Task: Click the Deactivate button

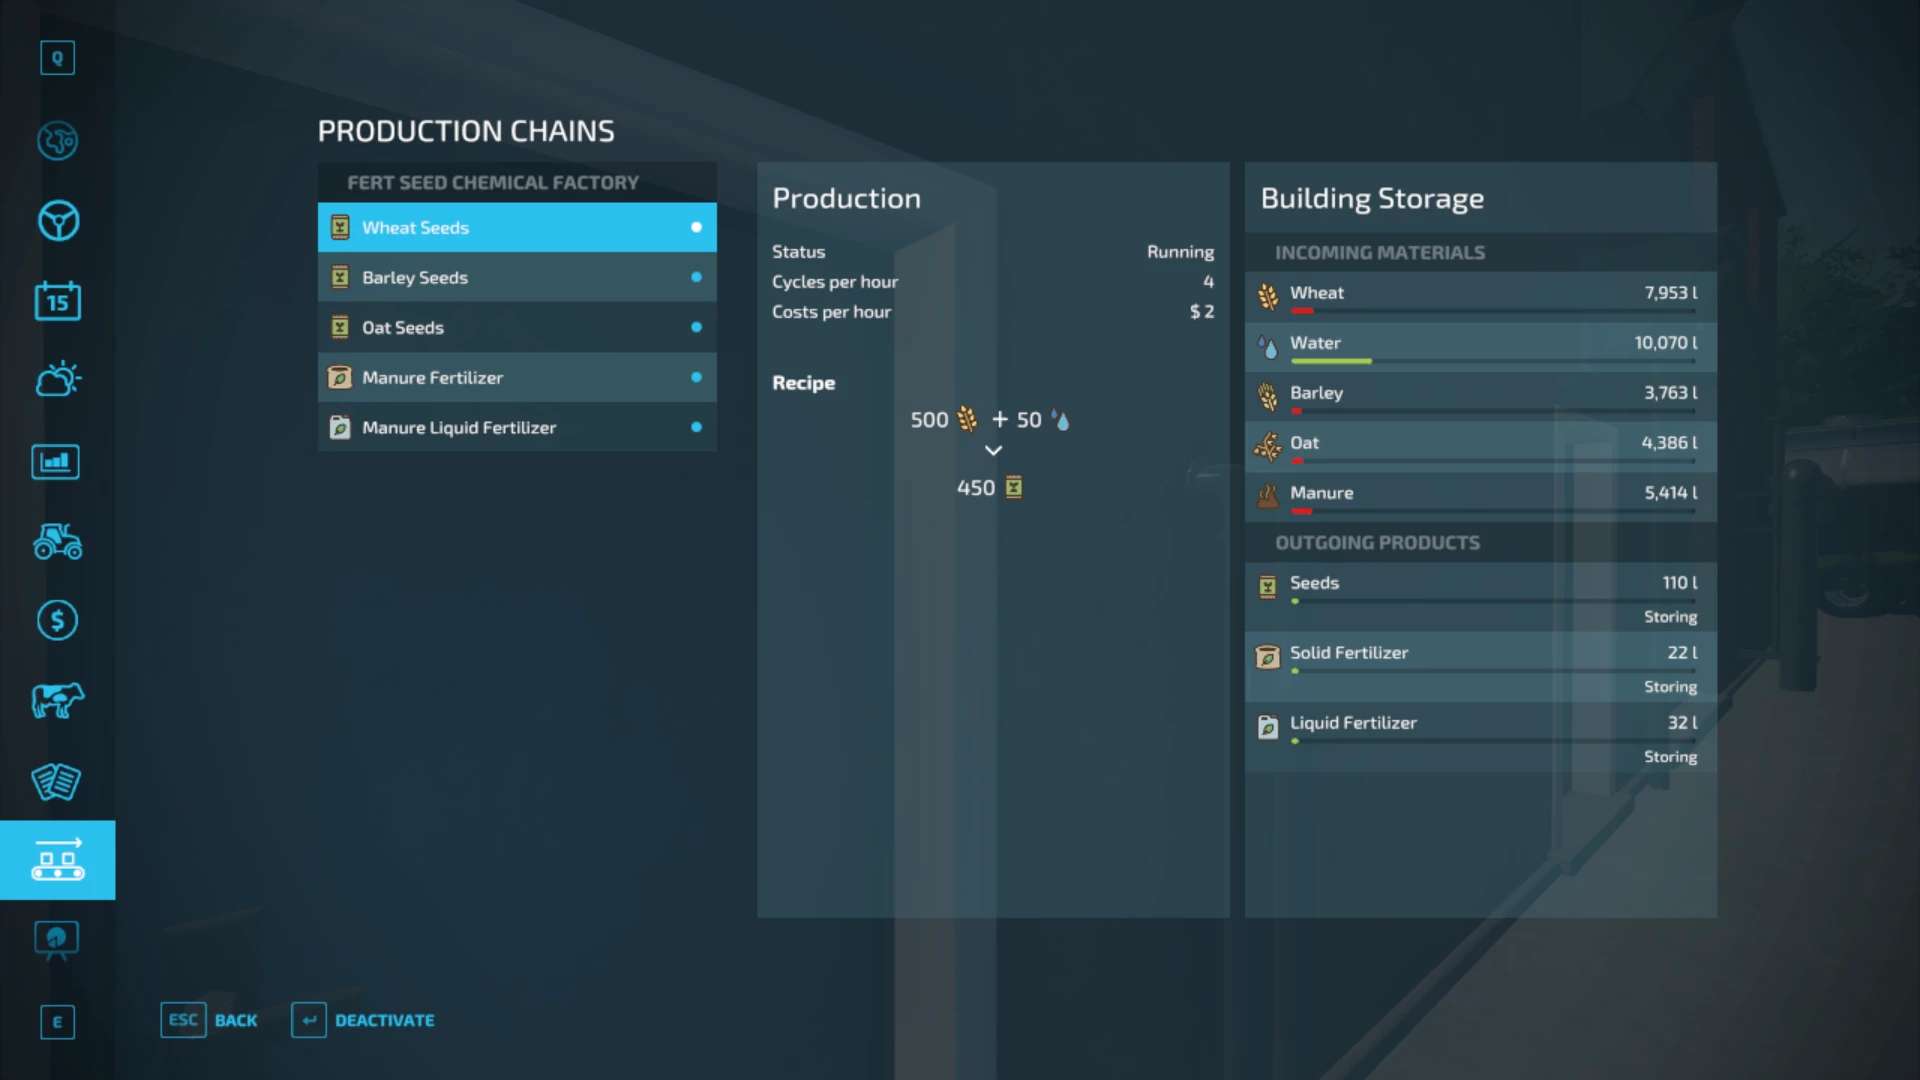Action: tap(364, 1020)
